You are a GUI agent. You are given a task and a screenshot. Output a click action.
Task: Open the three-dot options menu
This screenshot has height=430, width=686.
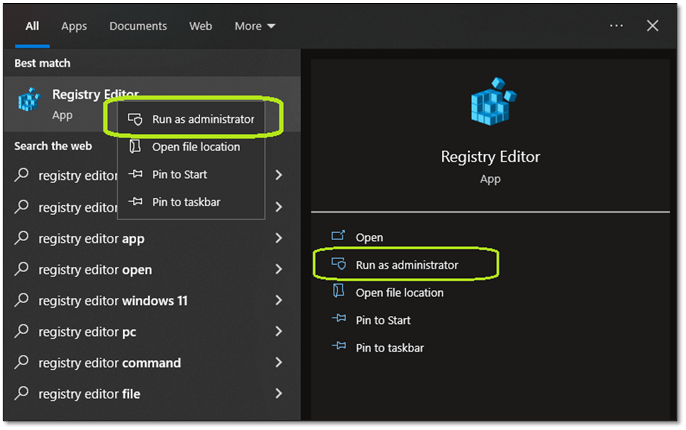[x=616, y=26]
